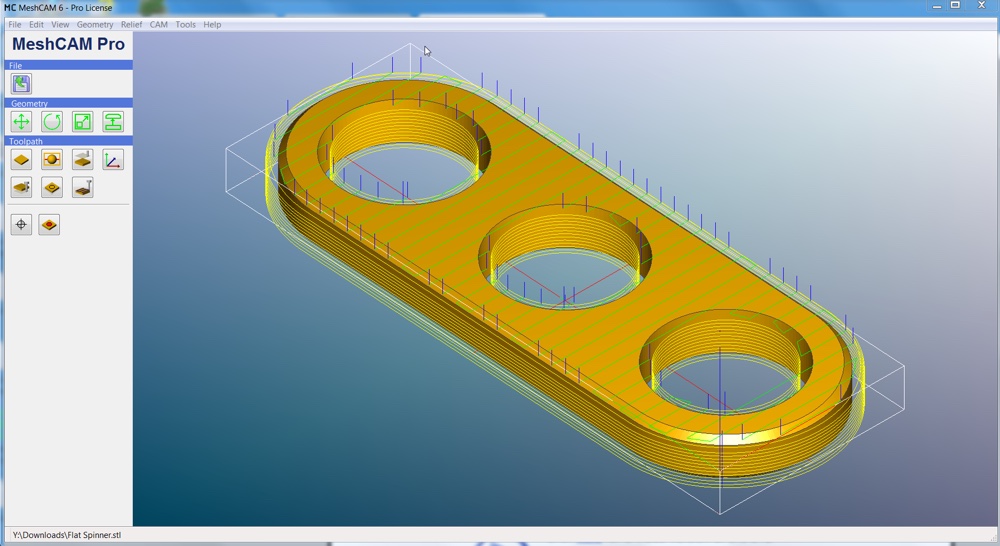Click the yellow block with red dot icon
Viewport: 1000px width, 546px height.
coord(49,225)
